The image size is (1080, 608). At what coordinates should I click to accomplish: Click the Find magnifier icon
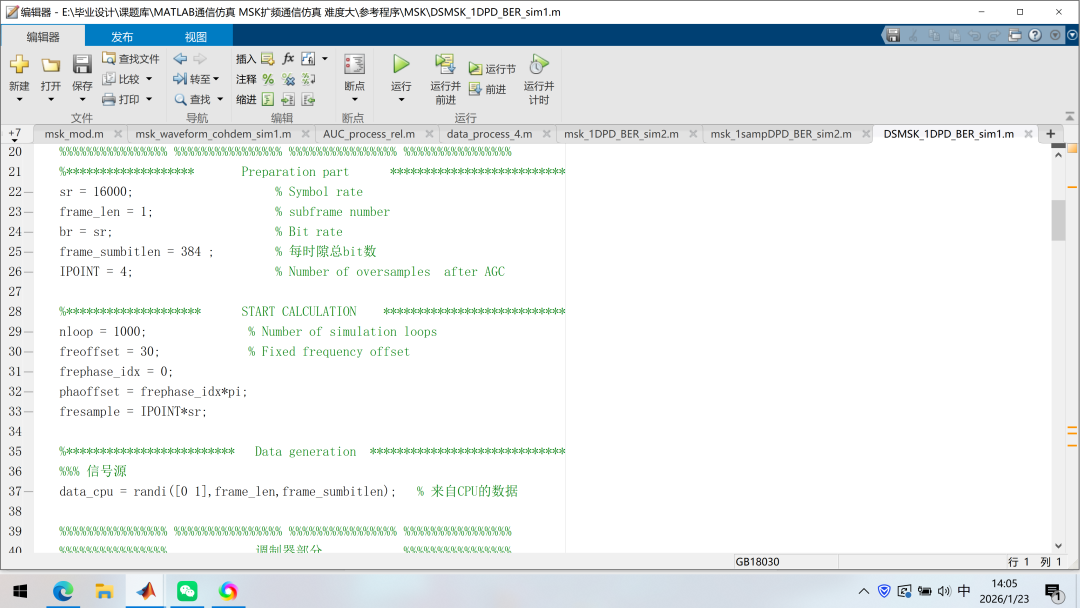pos(180,99)
